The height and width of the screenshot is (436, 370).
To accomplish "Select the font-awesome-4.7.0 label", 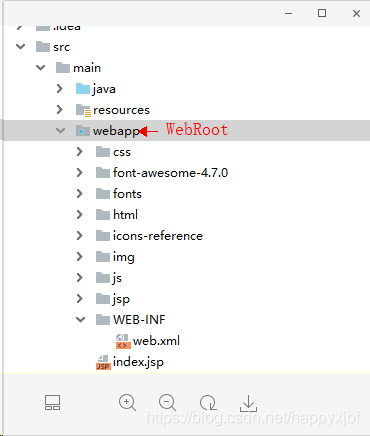I will pyautogui.click(x=170, y=173).
